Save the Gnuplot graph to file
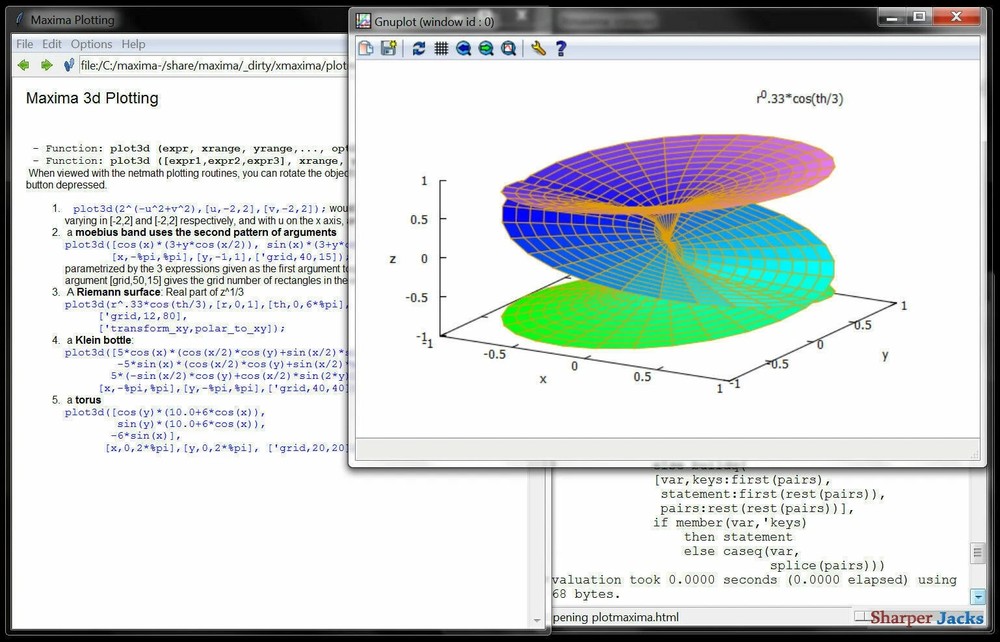The width and height of the screenshot is (1000, 642). (x=389, y=48)
